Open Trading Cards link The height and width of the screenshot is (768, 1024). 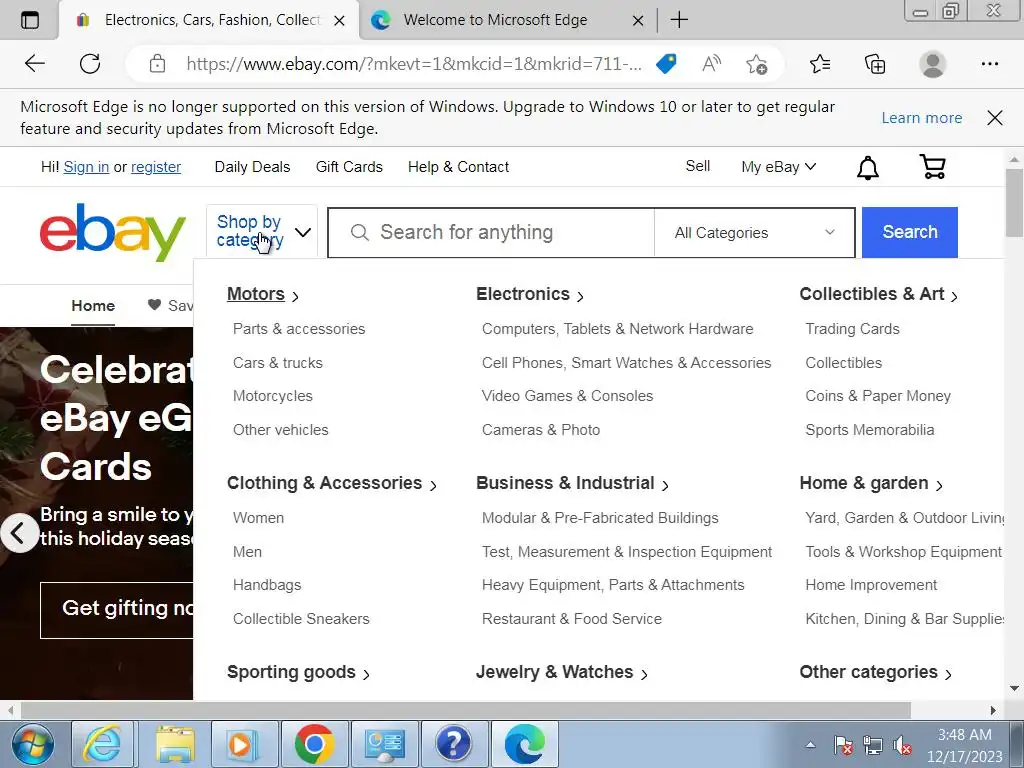pos(852,329)
